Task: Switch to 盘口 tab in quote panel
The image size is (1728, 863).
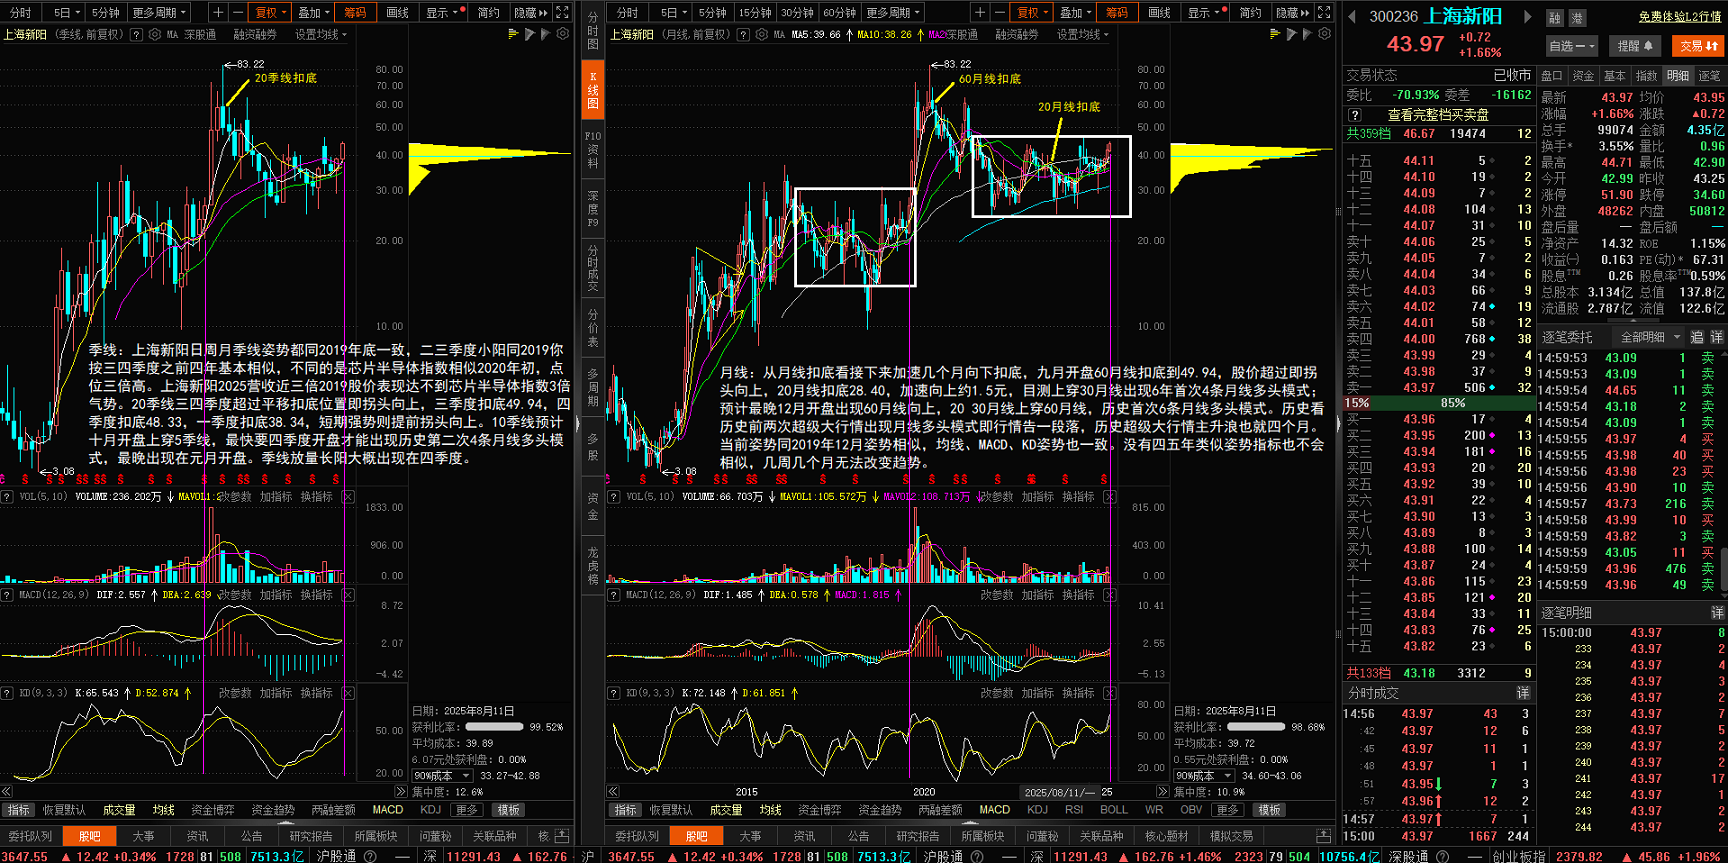Action: tap(1552, 76)
